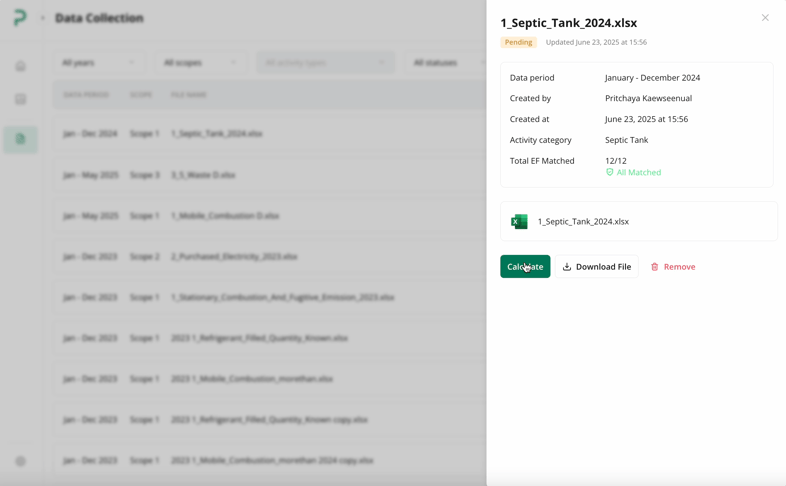Open the All activity types dropdown
Image resolution: width=786 pixels, height=486 pixels.
[x=325, y=63]
